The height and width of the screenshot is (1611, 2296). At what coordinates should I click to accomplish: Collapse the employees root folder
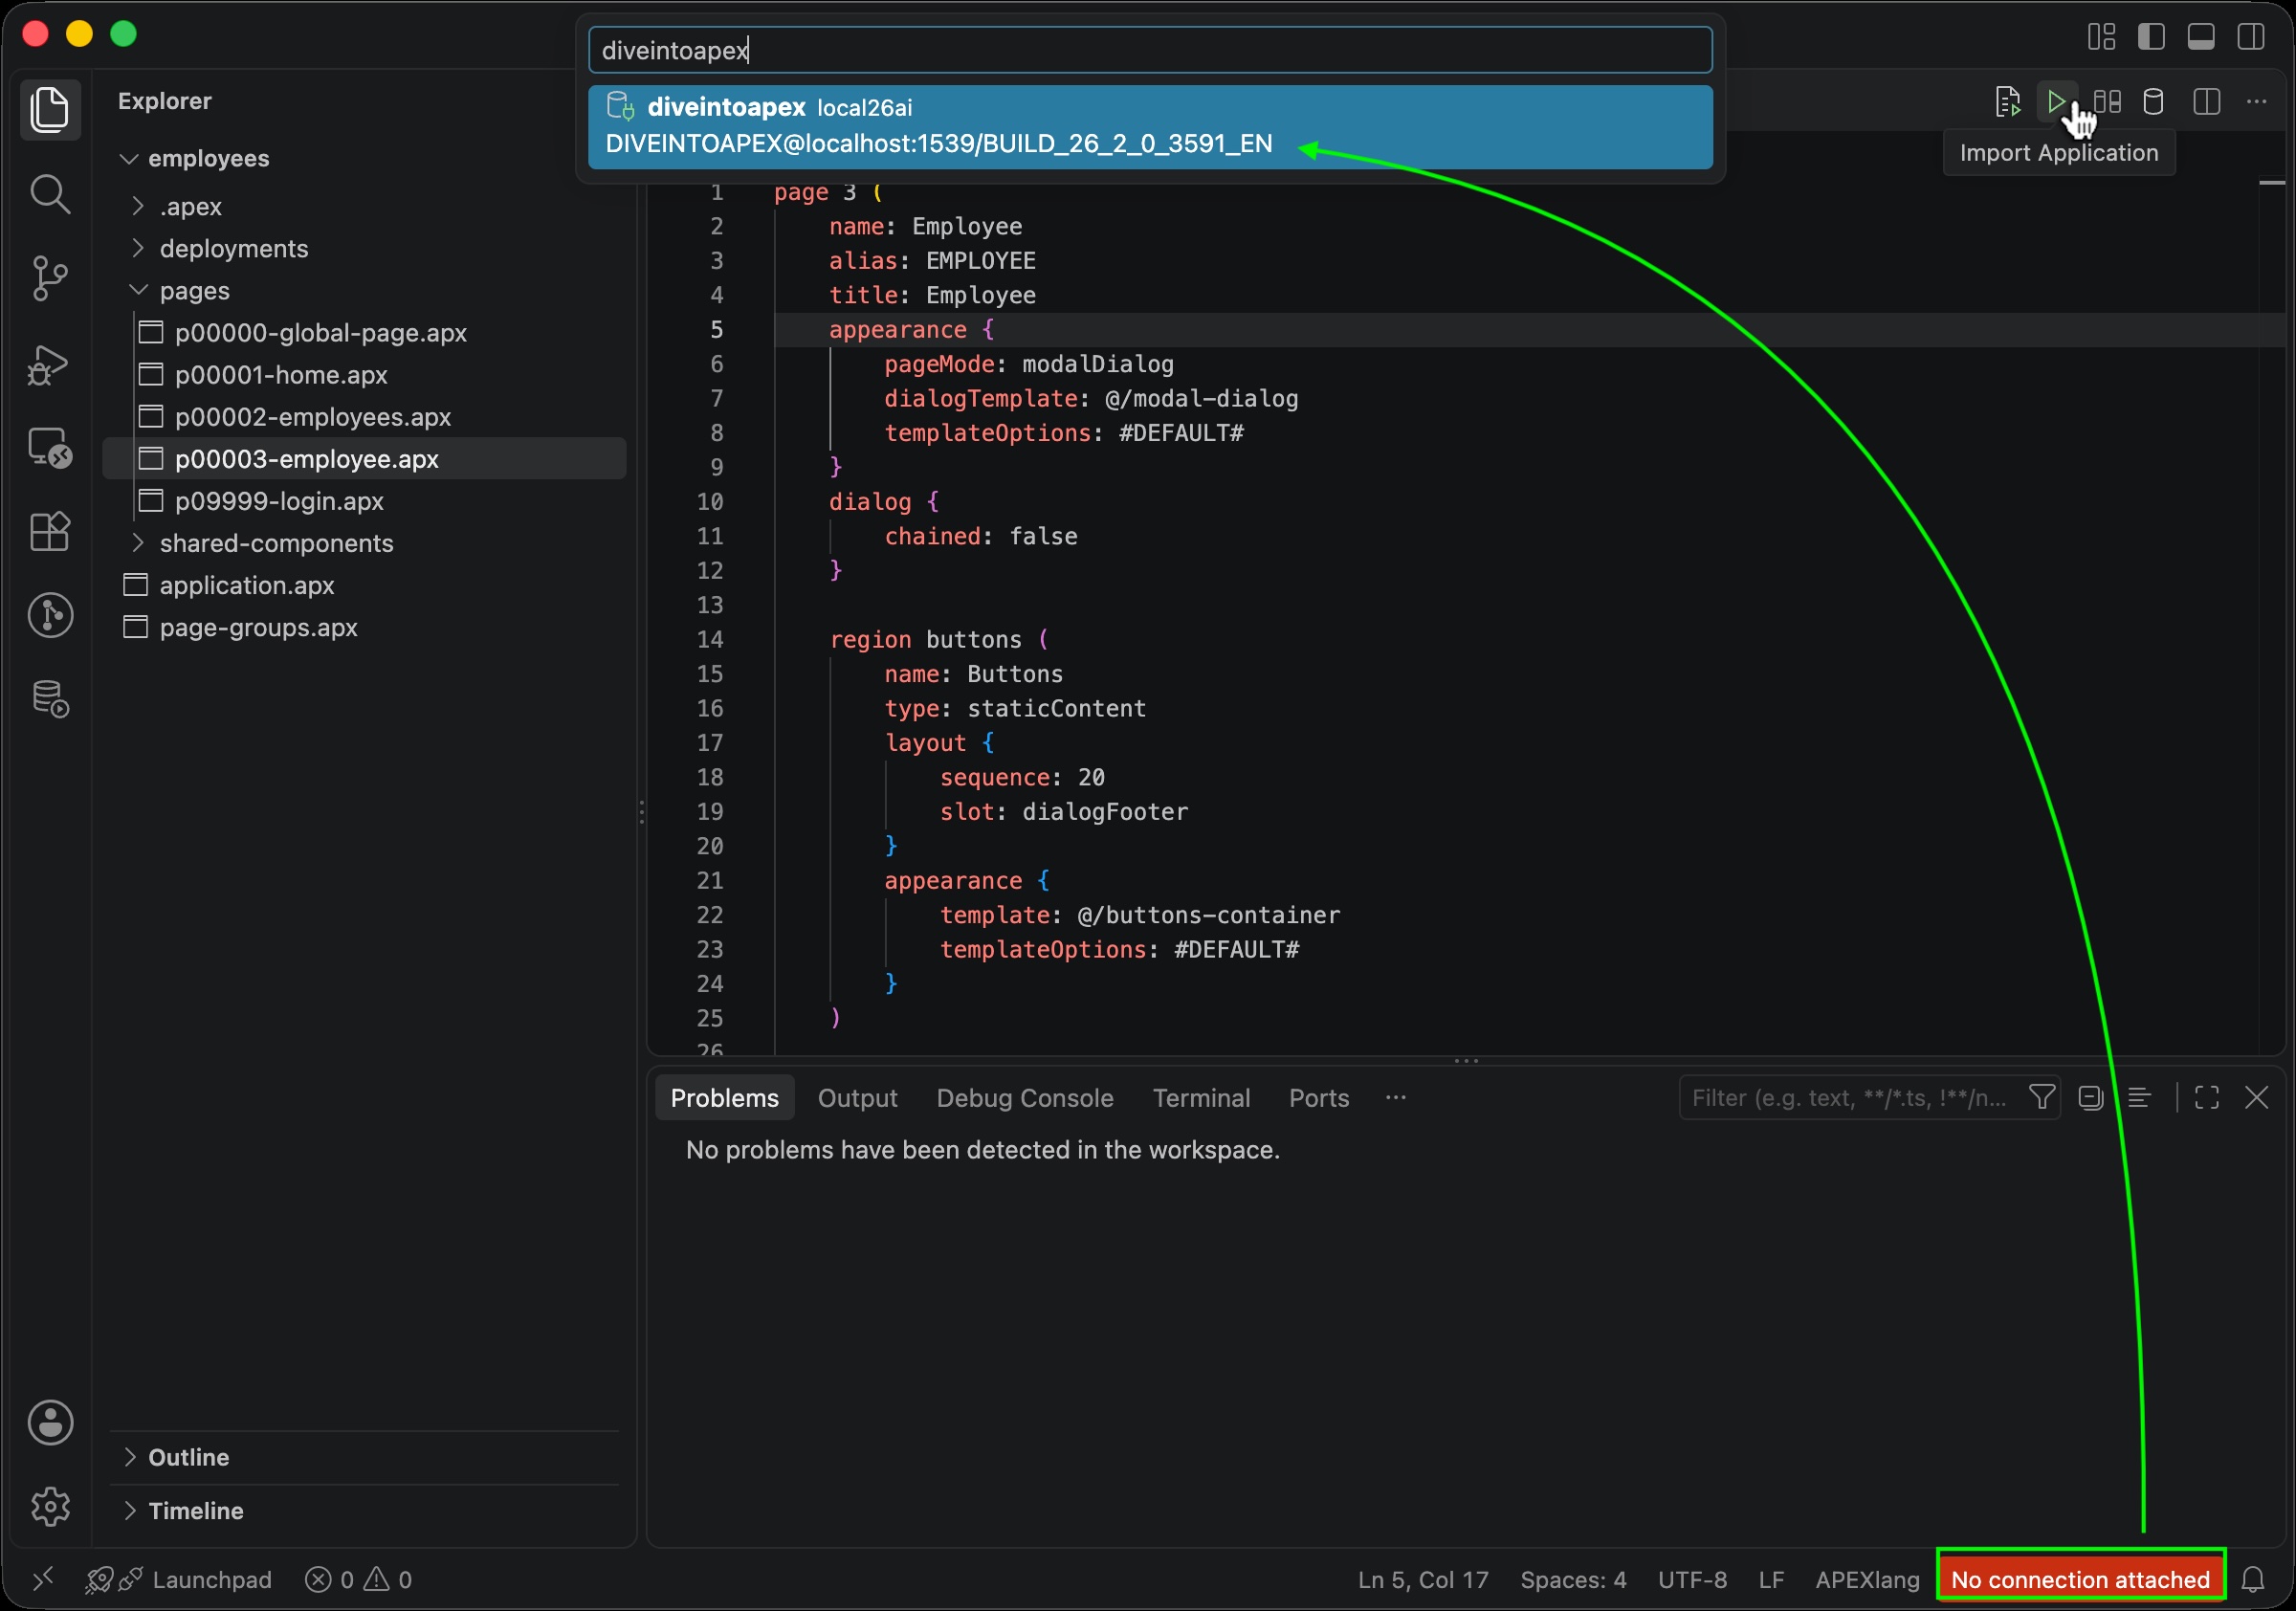point(129,159)
